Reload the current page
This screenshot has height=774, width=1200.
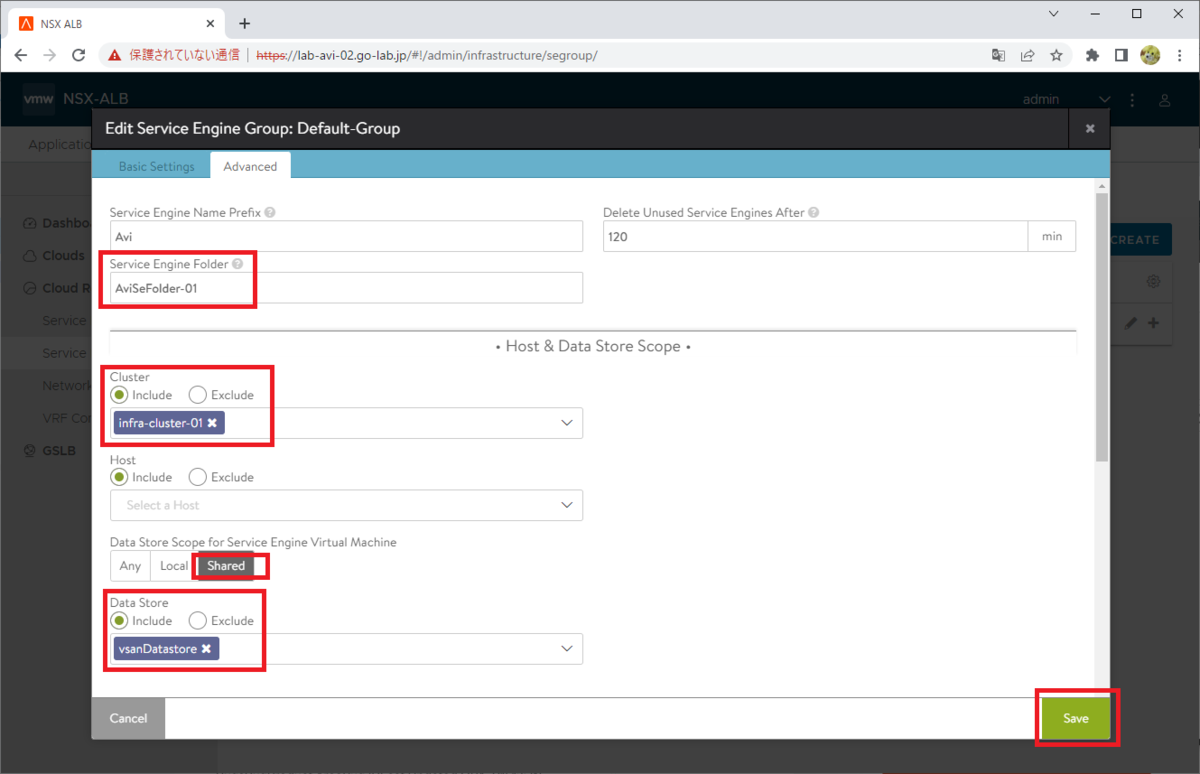79,56
